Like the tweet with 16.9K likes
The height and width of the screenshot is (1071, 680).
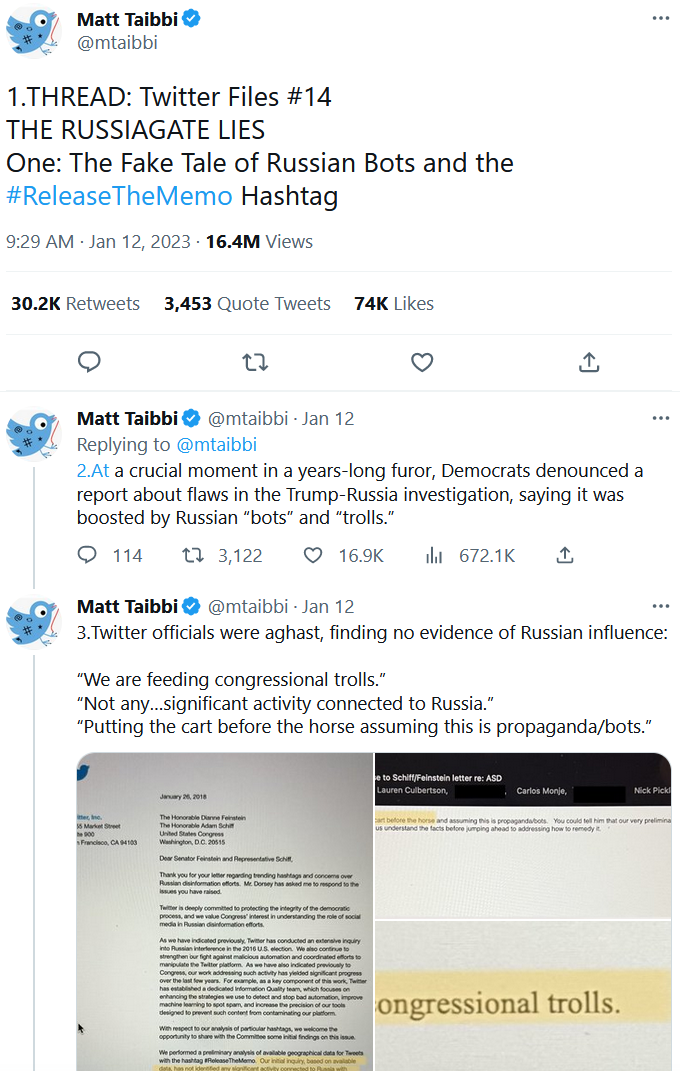pos(314,555)
